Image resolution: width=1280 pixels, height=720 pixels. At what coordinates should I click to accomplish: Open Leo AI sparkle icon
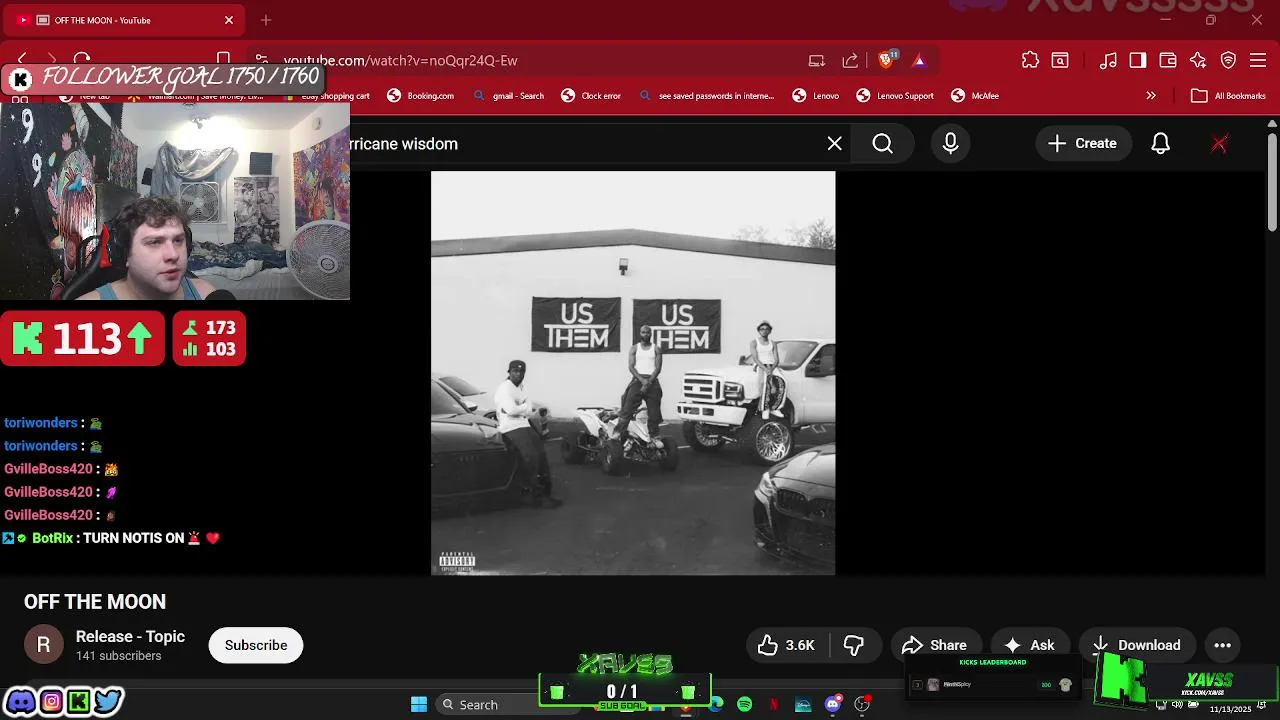tap(1198, 60)
